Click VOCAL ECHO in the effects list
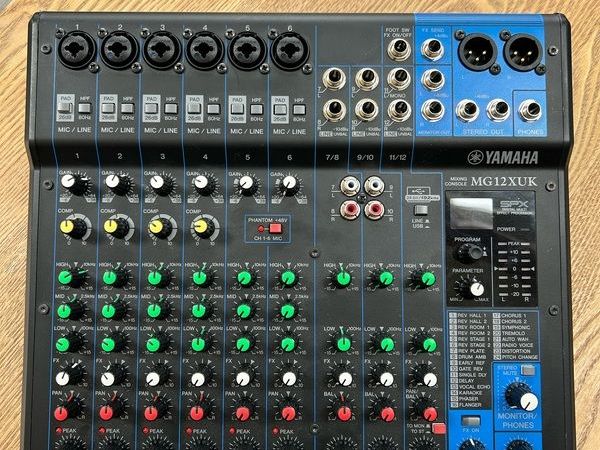The height and width of the screenshot is (450, 600). (474, 387)
